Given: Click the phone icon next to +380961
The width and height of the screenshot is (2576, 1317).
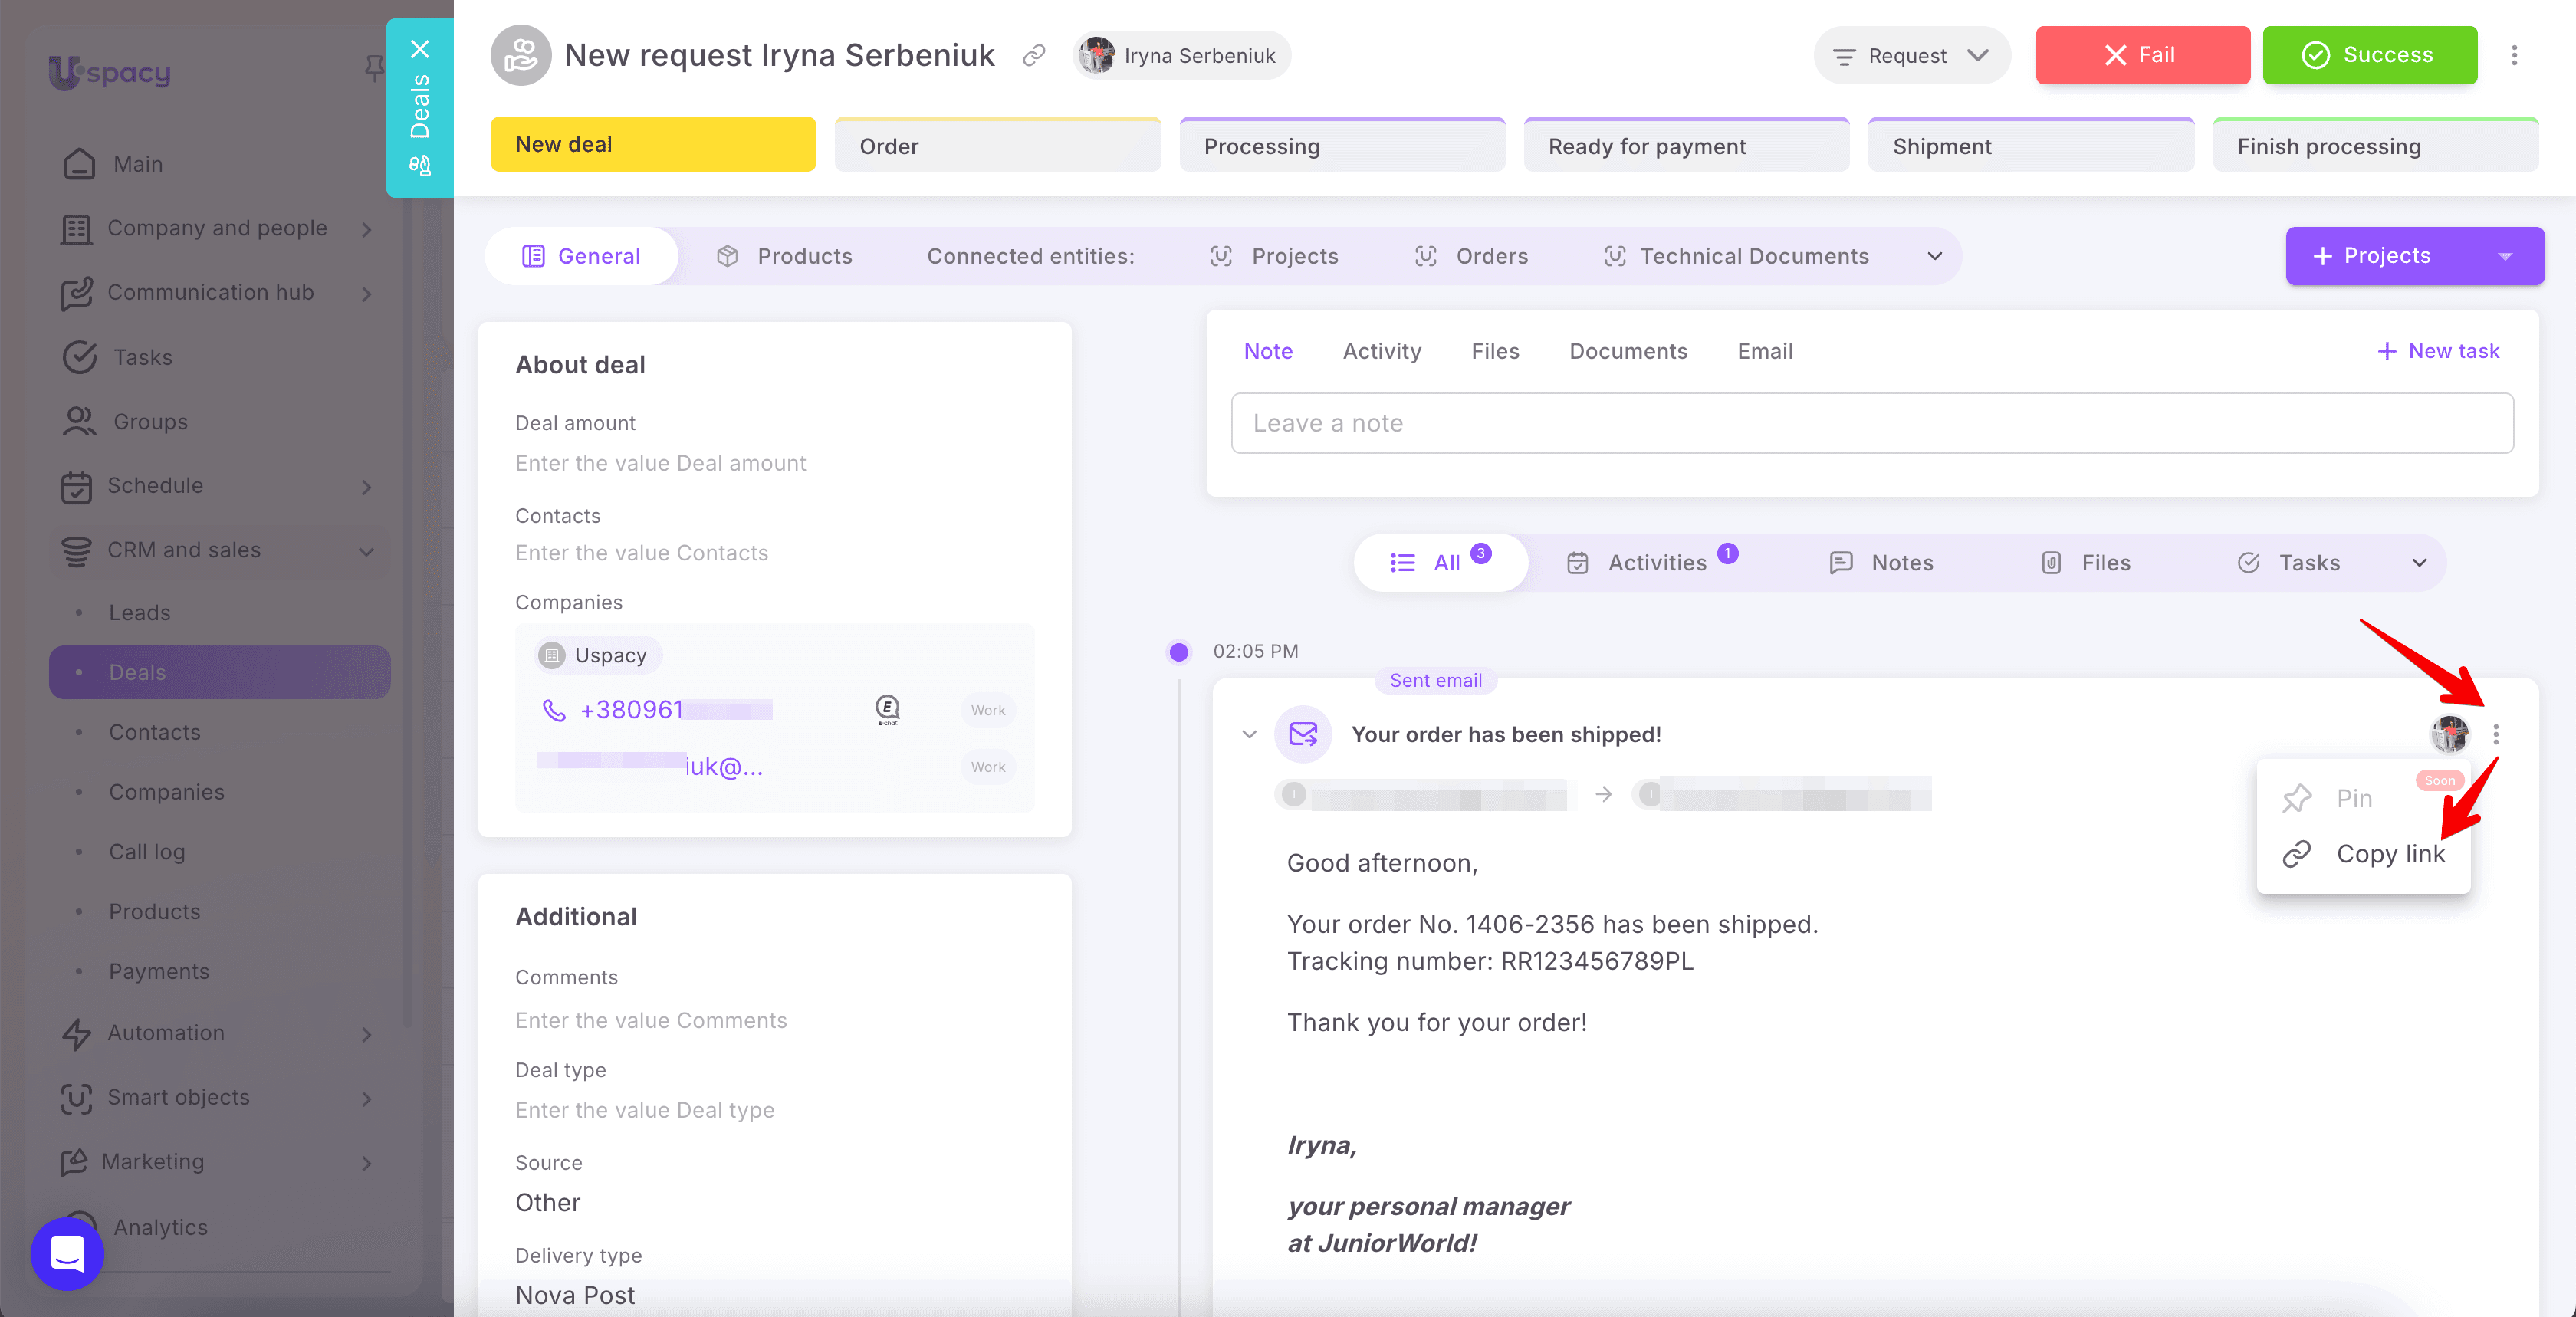Looking at the screenshot, I should [553, 709].
